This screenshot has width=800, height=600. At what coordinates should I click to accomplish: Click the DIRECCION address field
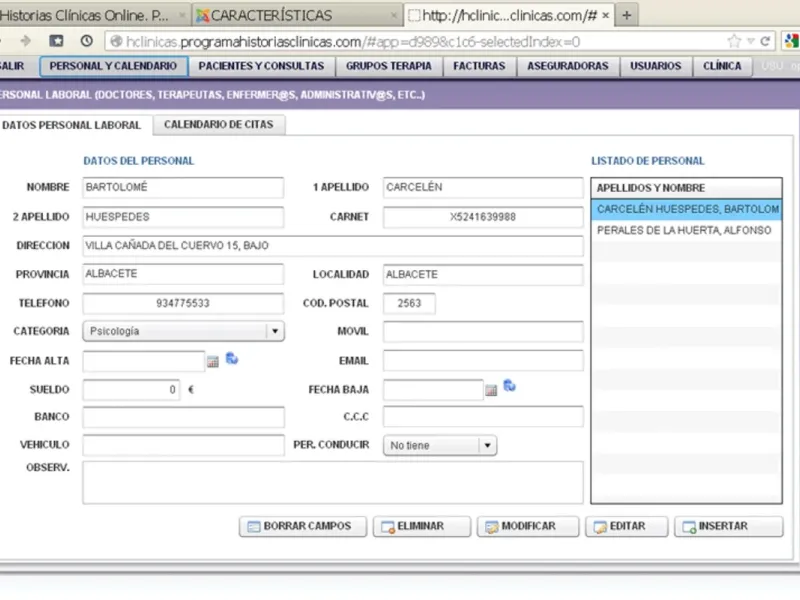tap(333, 246)
